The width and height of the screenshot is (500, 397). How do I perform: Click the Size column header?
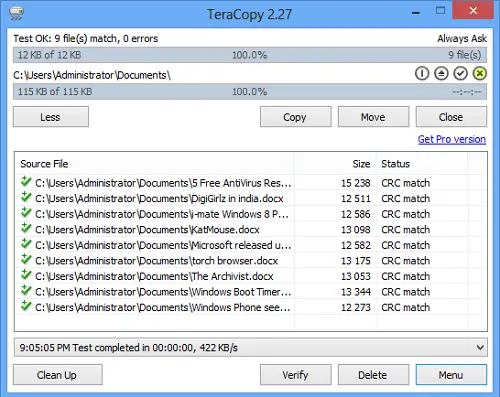pyautogui.click(x=335, y=164)
